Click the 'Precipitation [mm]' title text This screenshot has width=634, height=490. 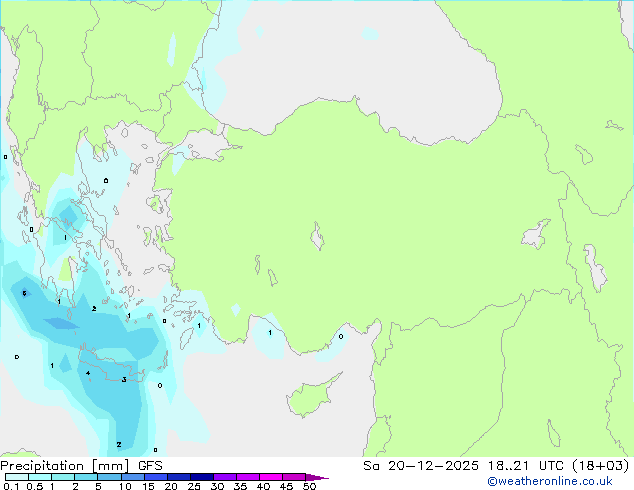click(65, 466)
